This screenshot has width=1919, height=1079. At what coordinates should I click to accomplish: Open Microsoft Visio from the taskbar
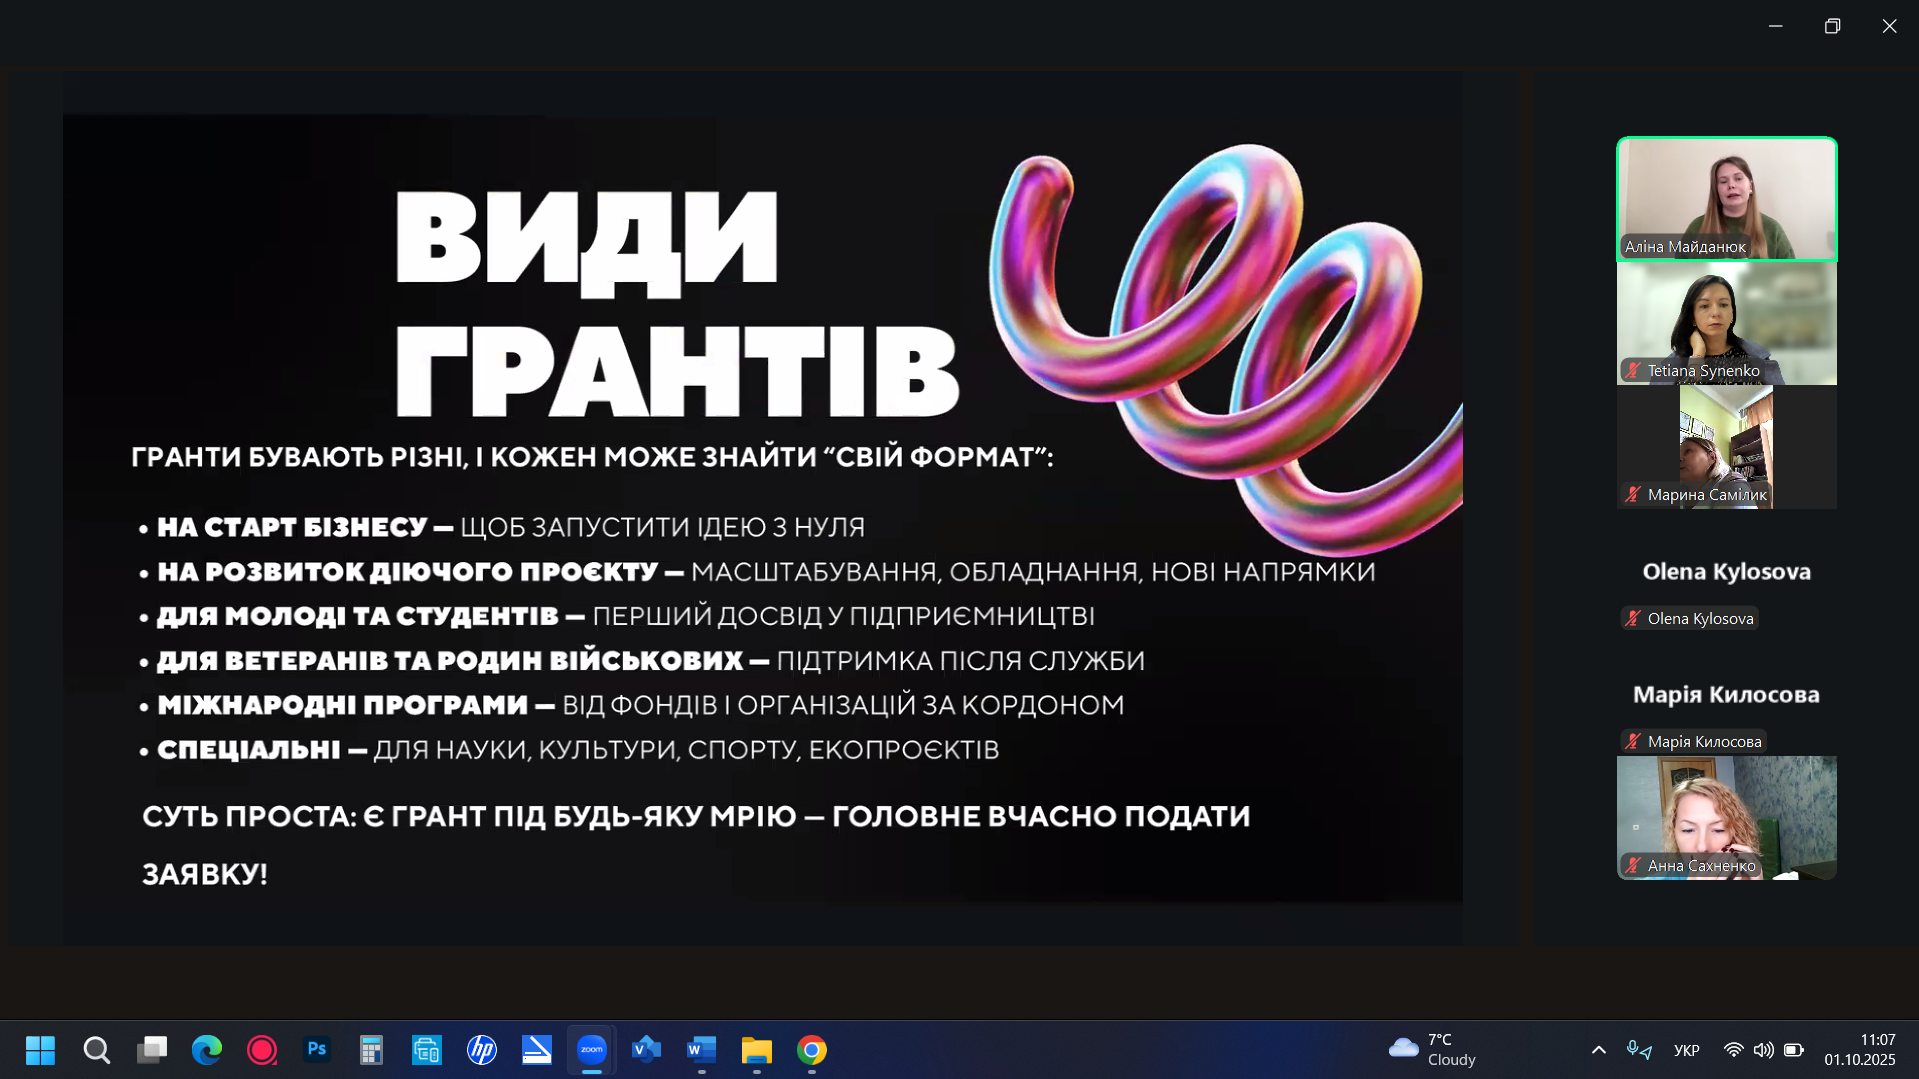pyautogui.click(x=646, y=1050)
